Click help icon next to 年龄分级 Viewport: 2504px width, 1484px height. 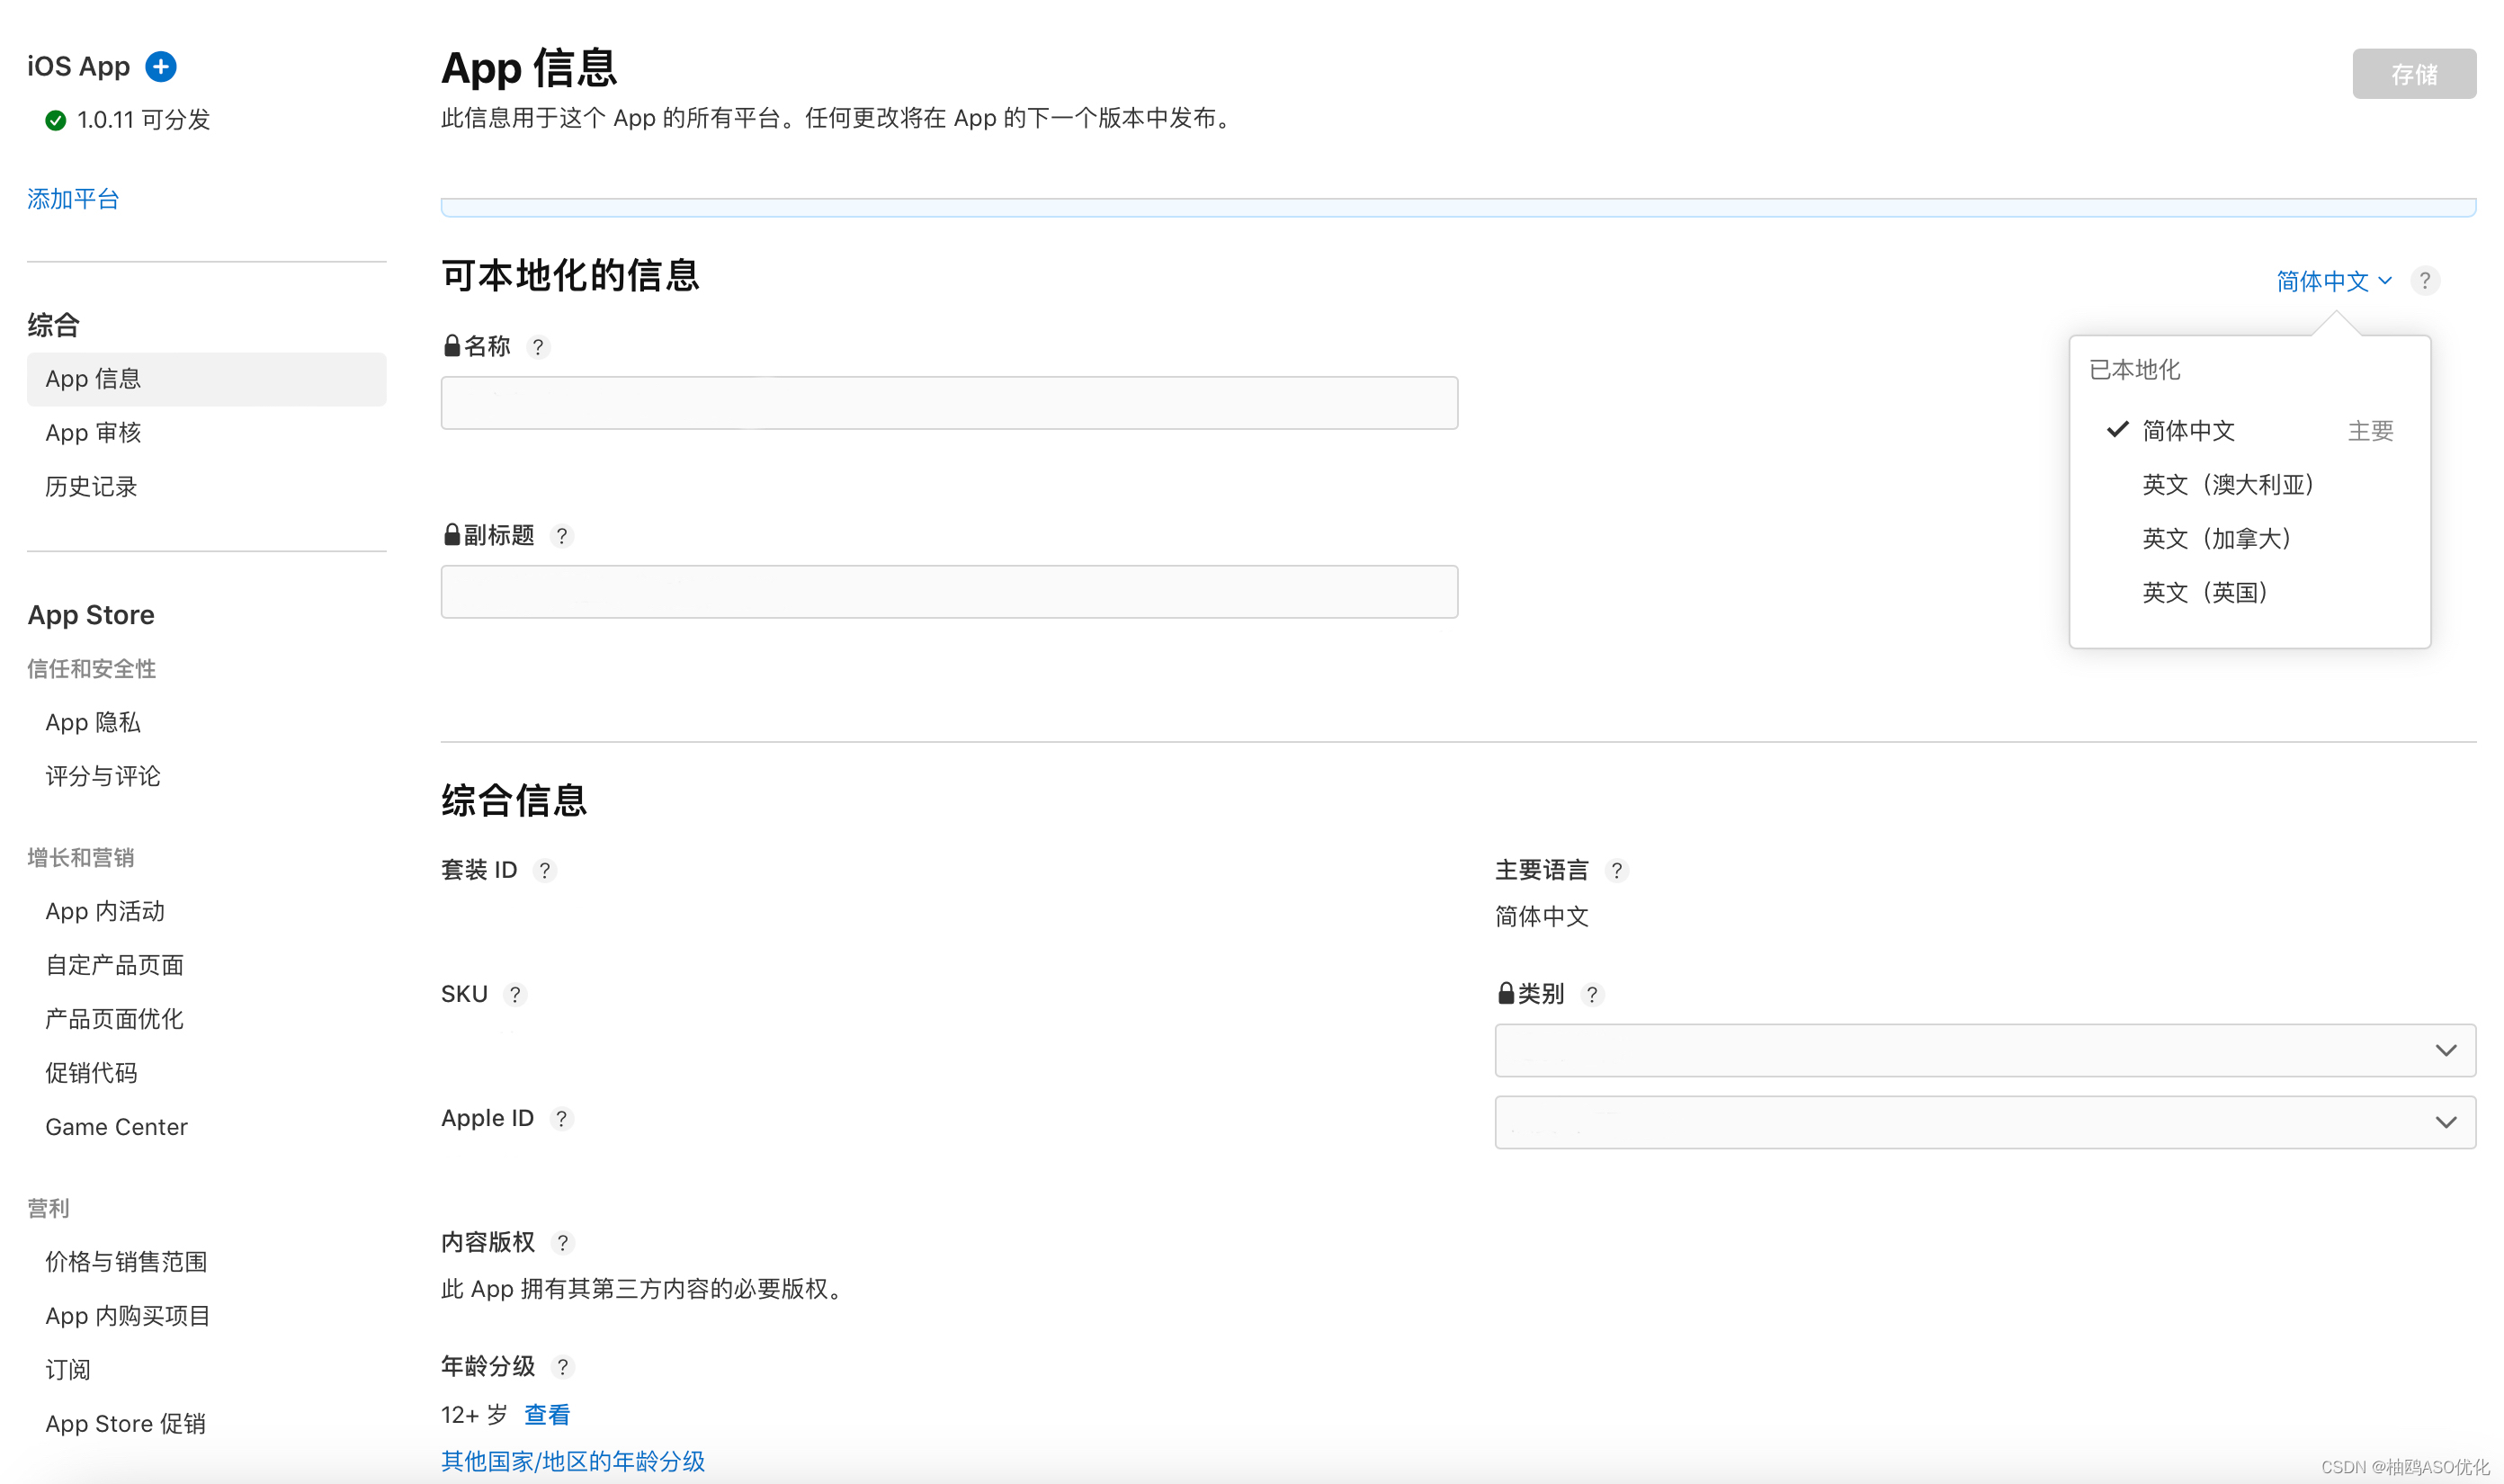tap(562, 1366)
